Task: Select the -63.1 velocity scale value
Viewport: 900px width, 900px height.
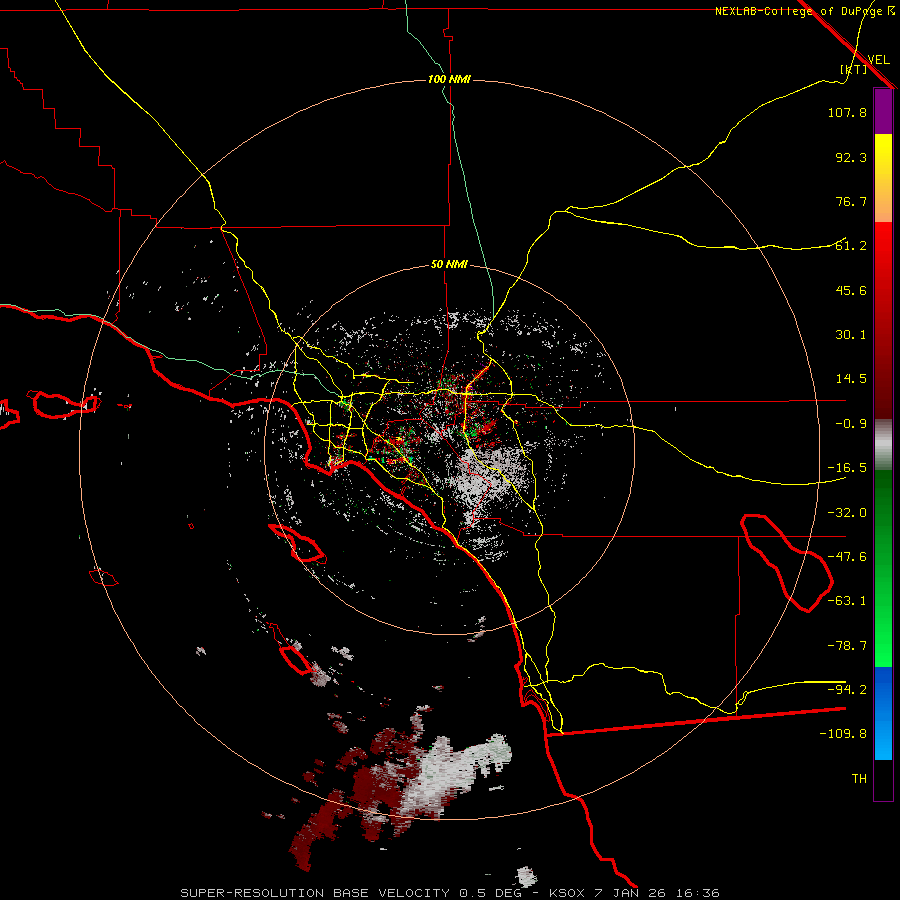Action: click(x=847, y=601)
